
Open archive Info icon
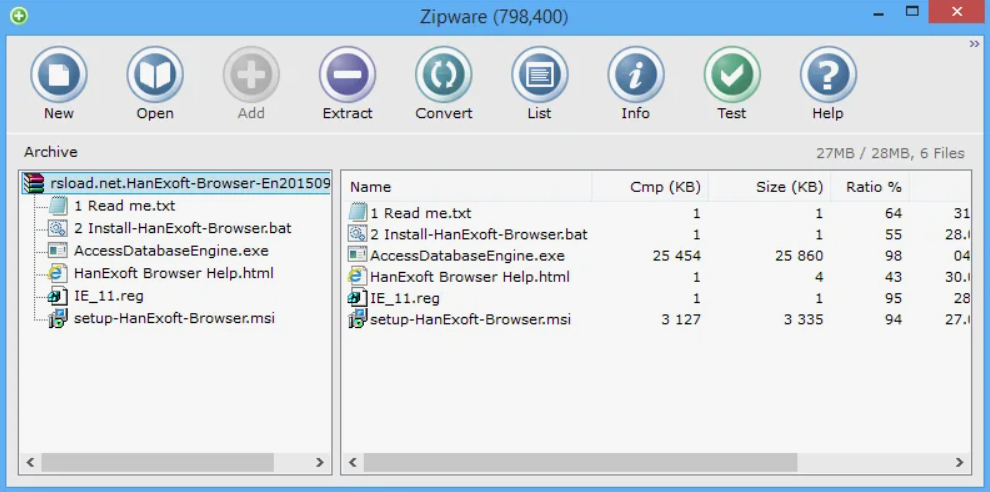pos(636,75)
